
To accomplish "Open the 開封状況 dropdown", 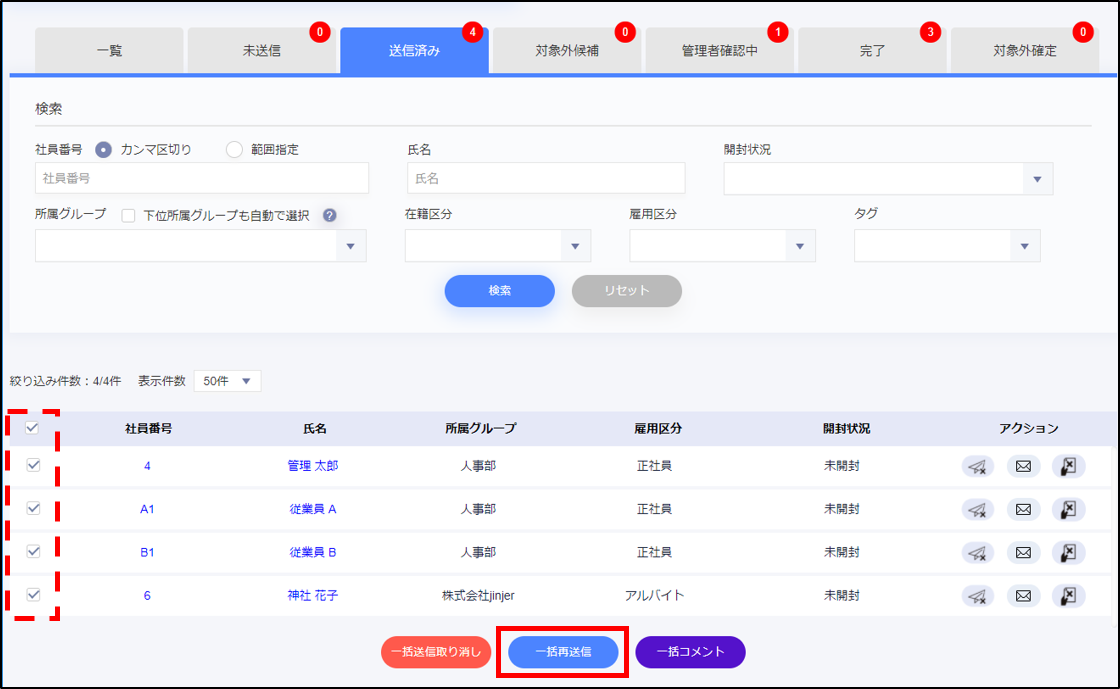I will pos(888,179).
